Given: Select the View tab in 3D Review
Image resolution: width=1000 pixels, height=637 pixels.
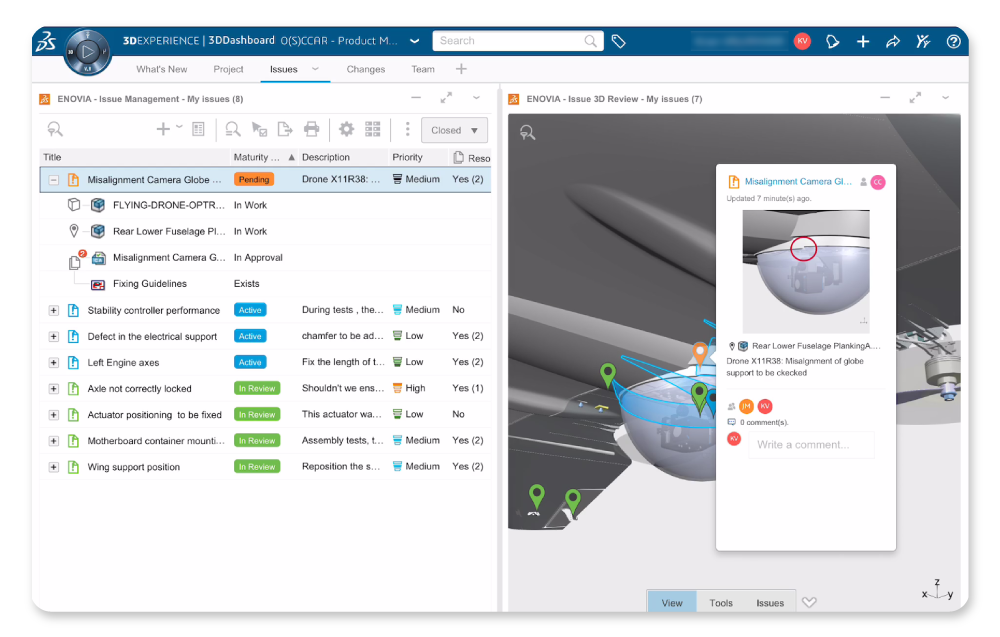Looking at the screenshot, I should (x=672, y=603).
